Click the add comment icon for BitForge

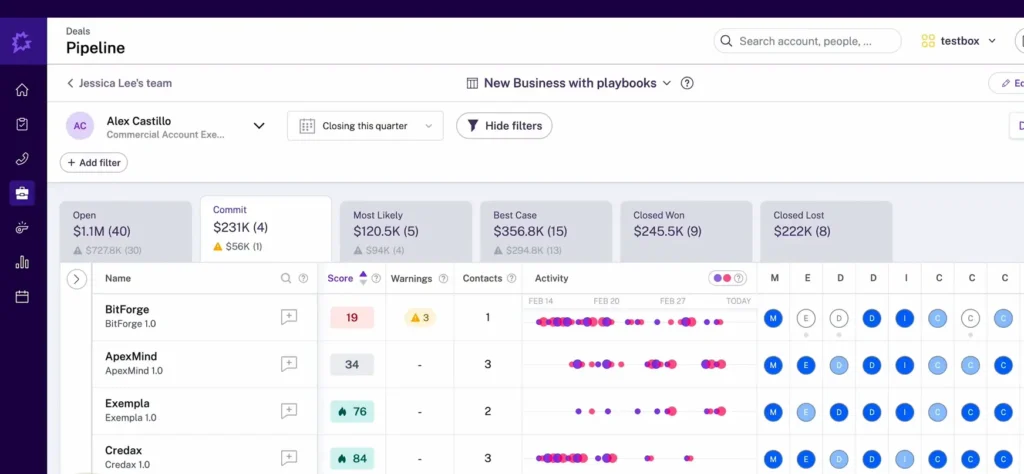click(x=289, y=317)
